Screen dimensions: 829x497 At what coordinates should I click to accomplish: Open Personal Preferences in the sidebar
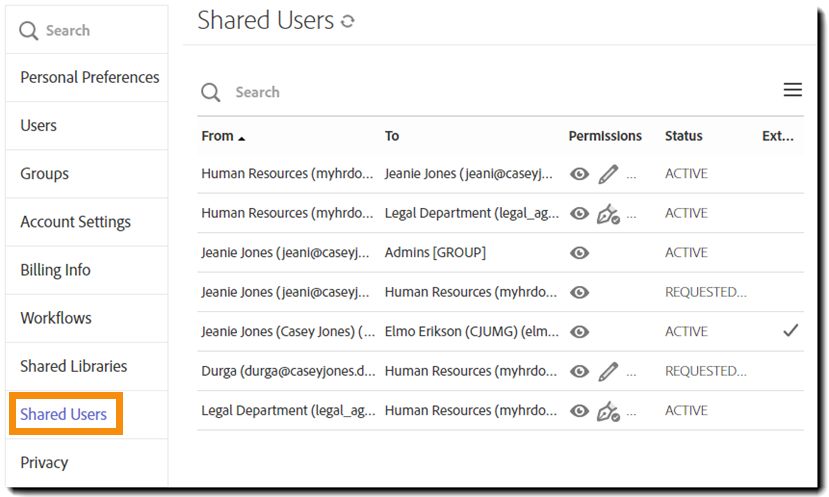tap(89, 77)
